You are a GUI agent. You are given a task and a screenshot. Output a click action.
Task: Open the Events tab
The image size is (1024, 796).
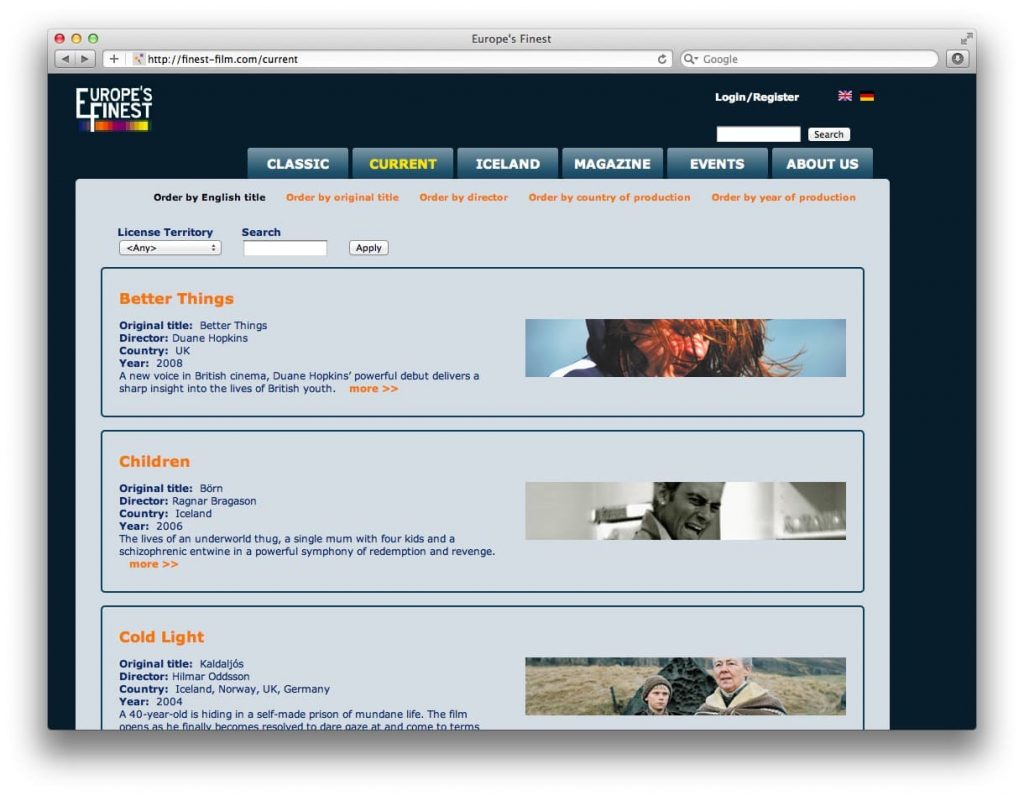(717, 164)
